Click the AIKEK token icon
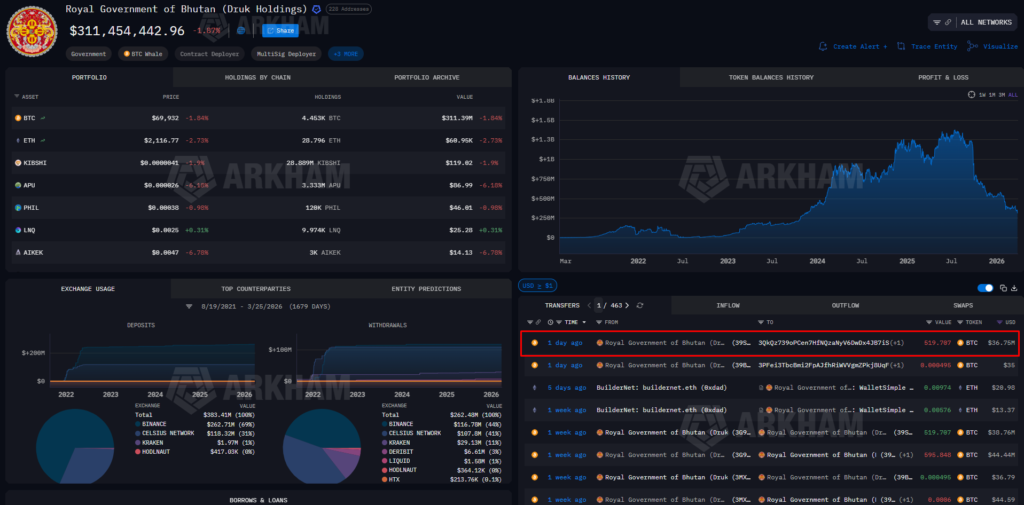The height and width of the screenshot is (505, 1024). click(18, 252)
